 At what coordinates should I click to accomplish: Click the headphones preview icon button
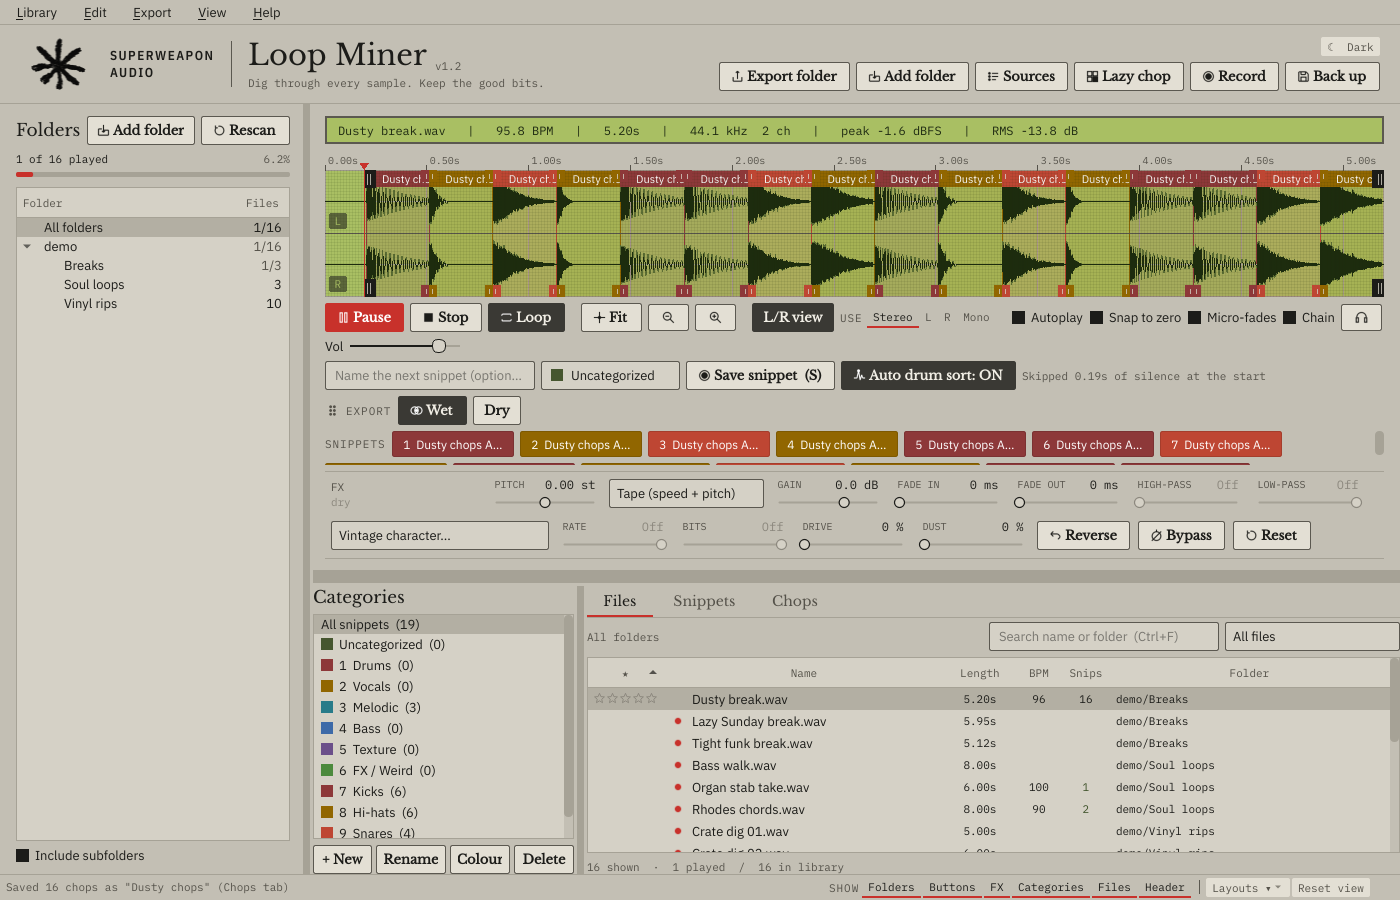(x=1361, y=318)
